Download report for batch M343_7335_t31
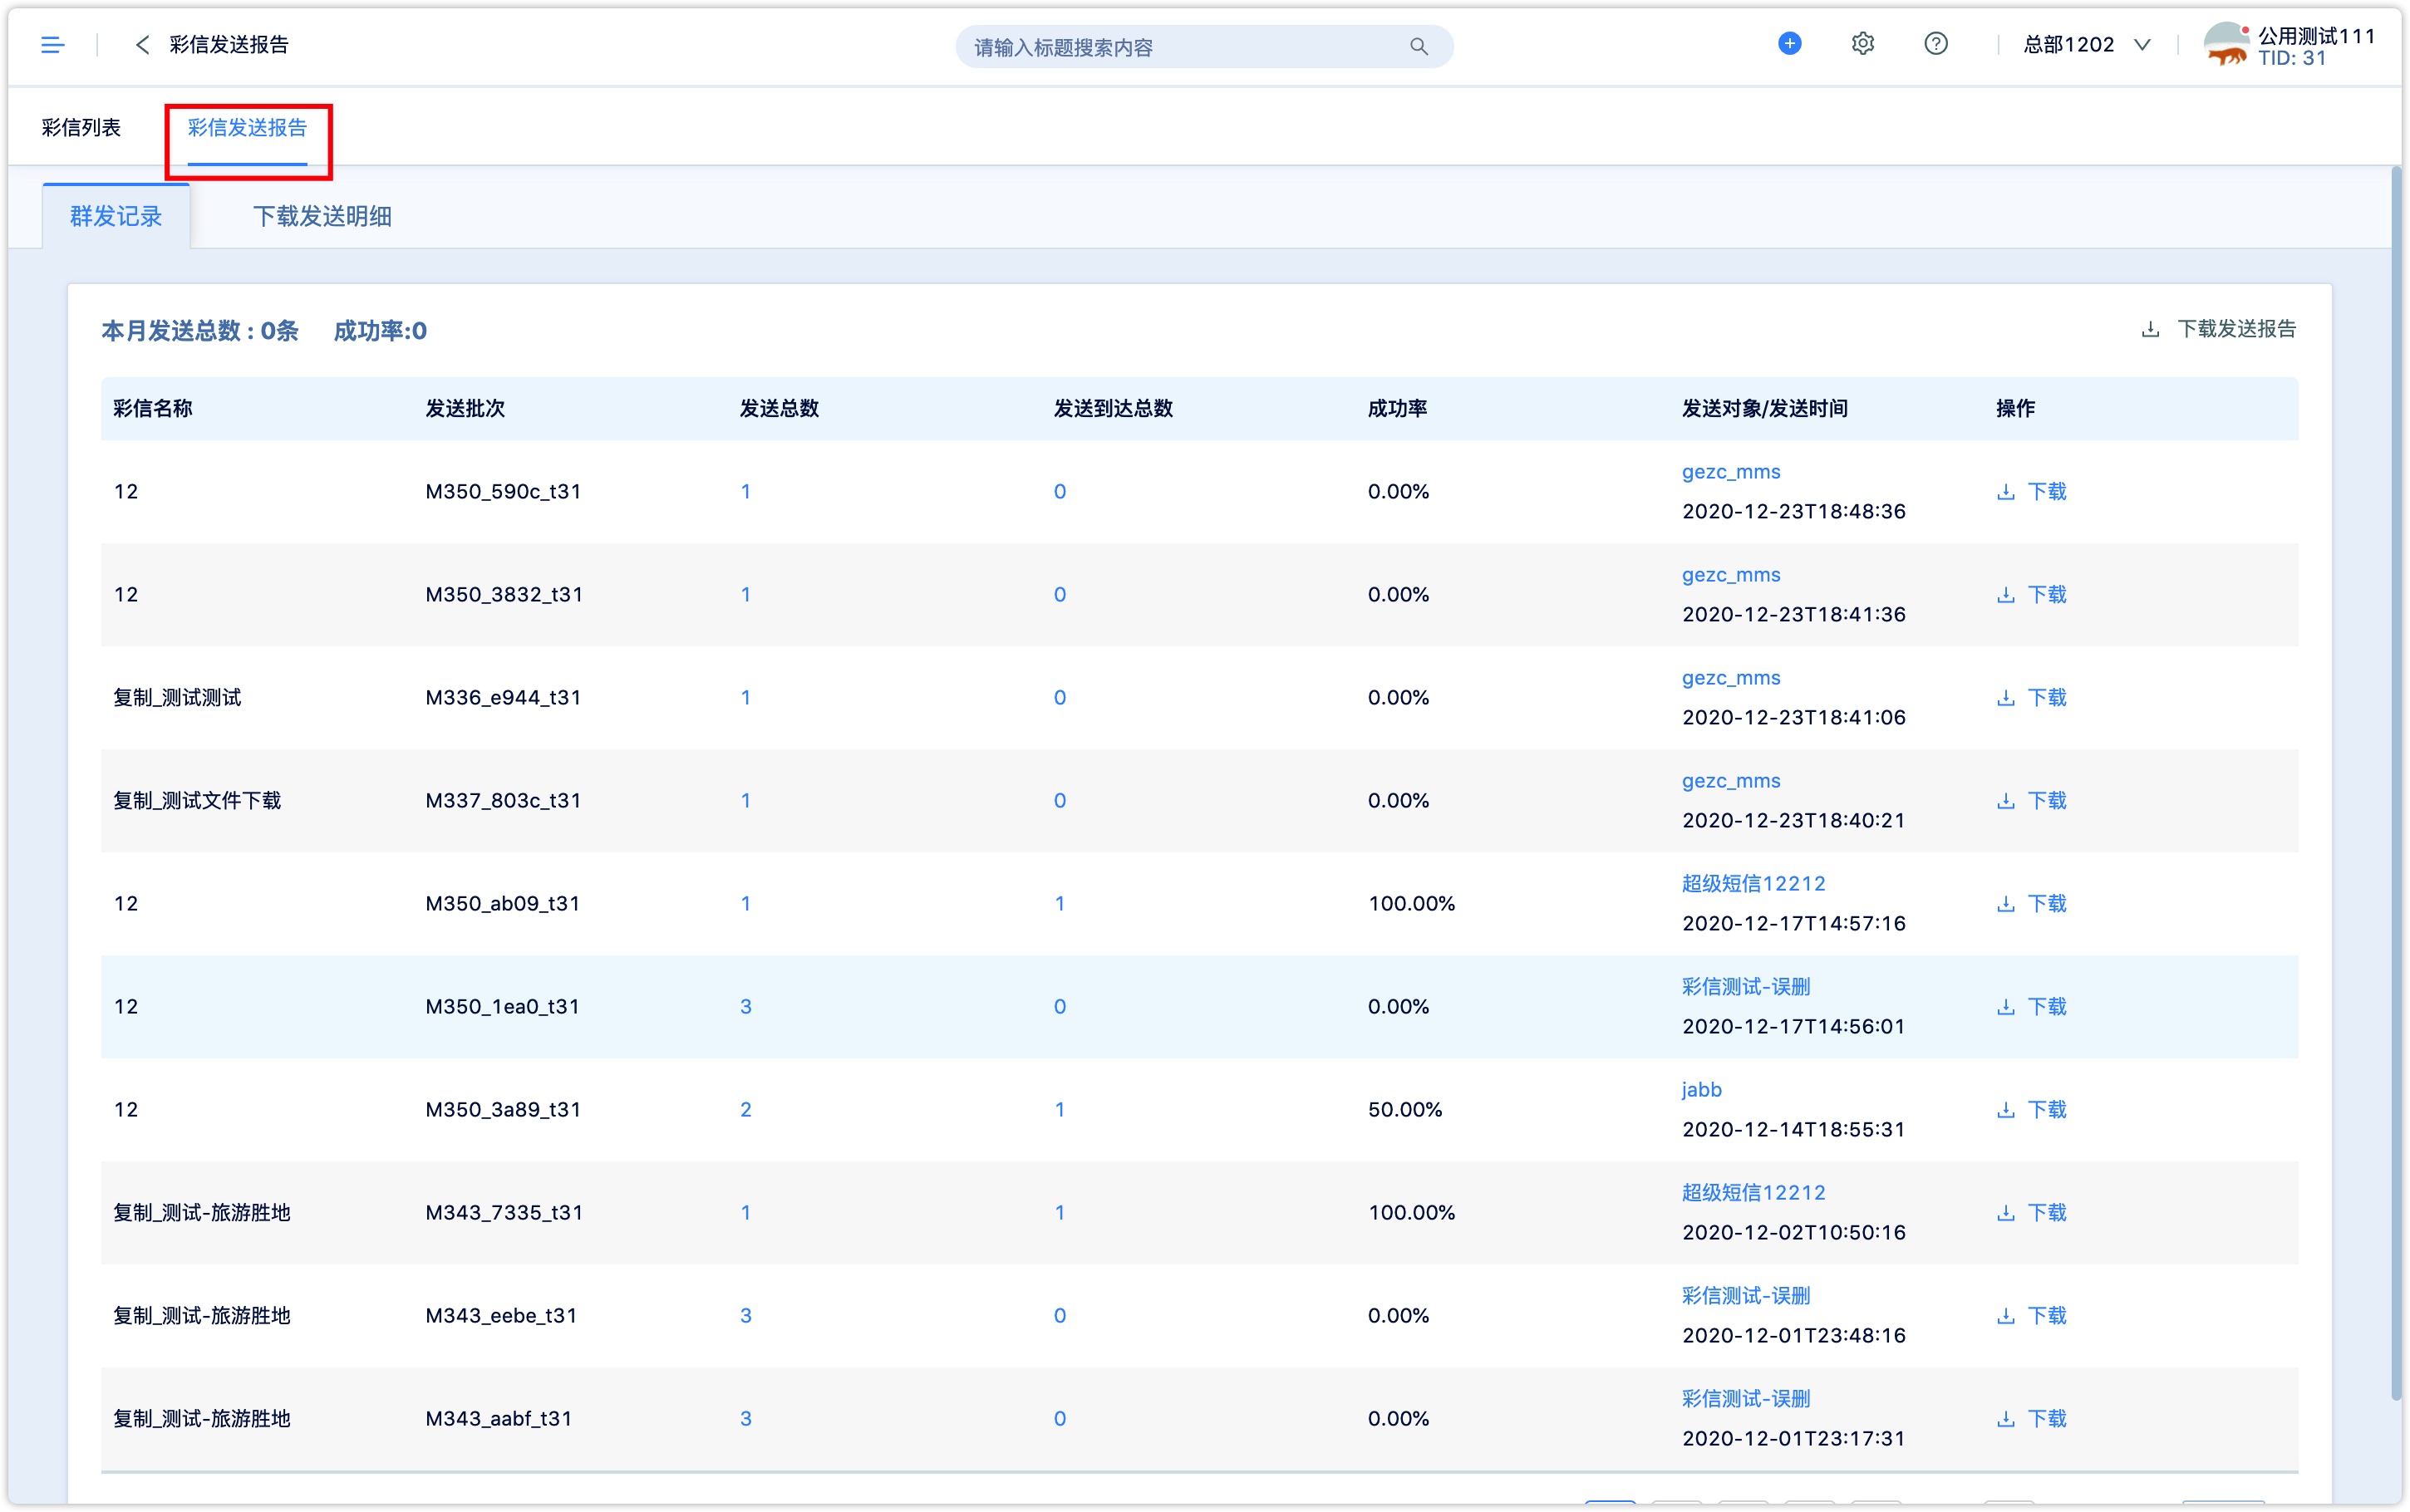This screenshot has height=1512, width=2410. tap(2031, 1212)
